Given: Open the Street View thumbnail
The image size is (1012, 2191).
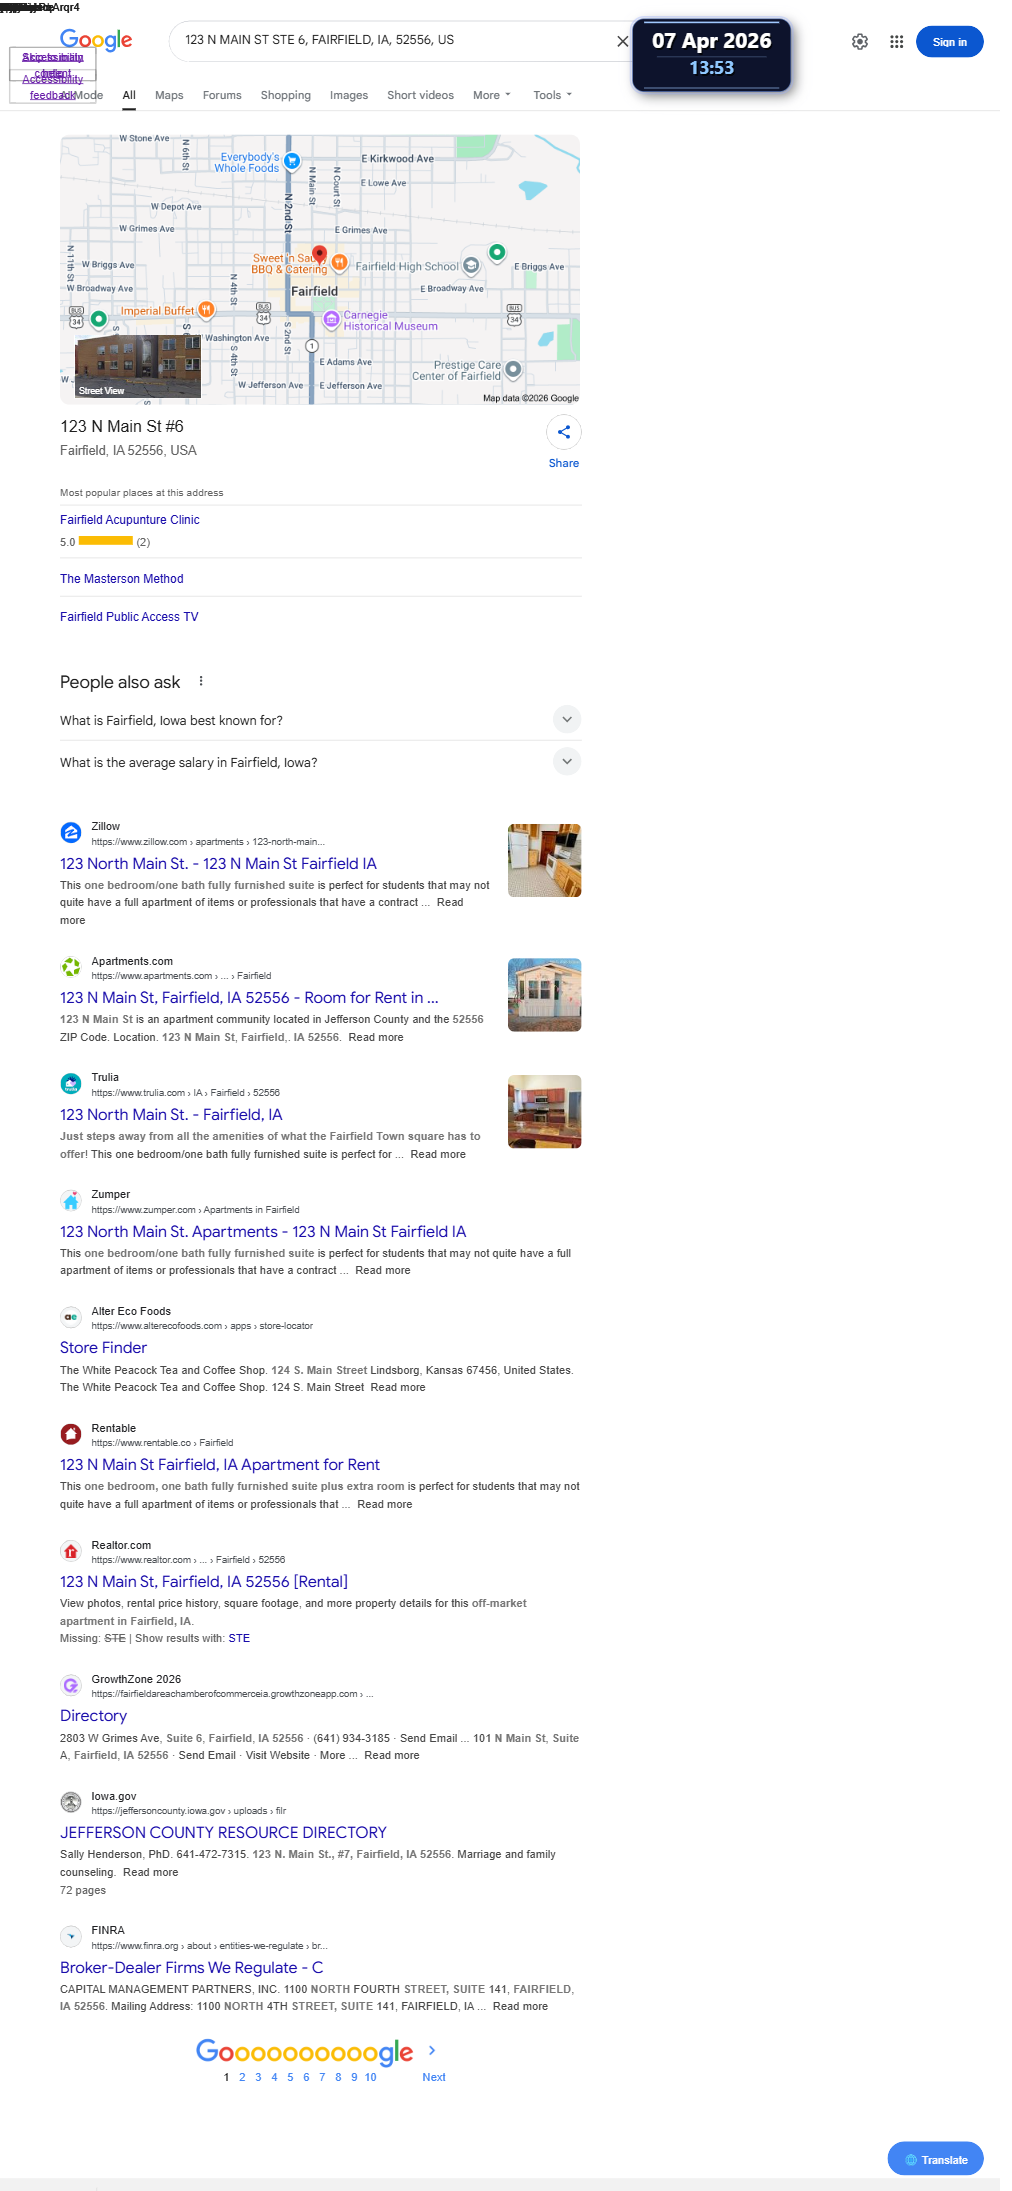Looking at the screenshot, I should tap(138, 367).
